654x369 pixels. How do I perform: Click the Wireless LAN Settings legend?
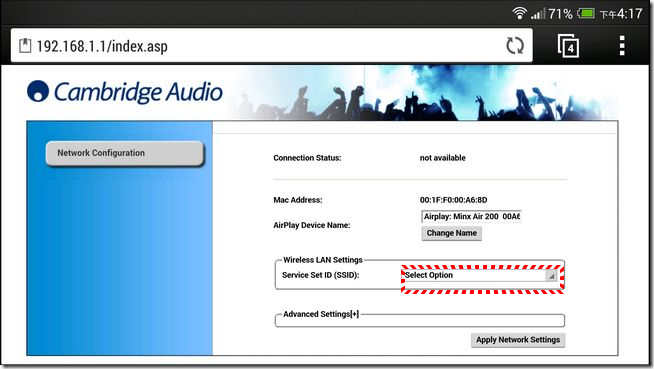click(323, 260)
